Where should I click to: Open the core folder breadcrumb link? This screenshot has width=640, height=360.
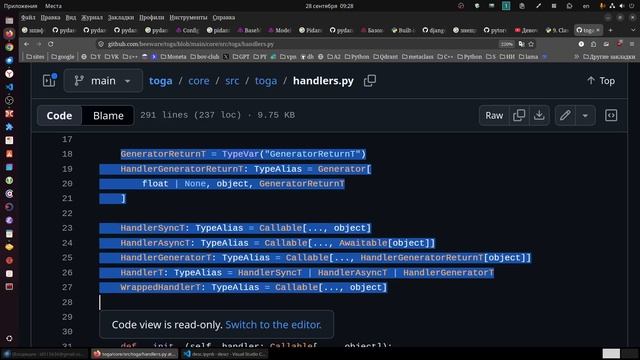click(x=199, y=81)
